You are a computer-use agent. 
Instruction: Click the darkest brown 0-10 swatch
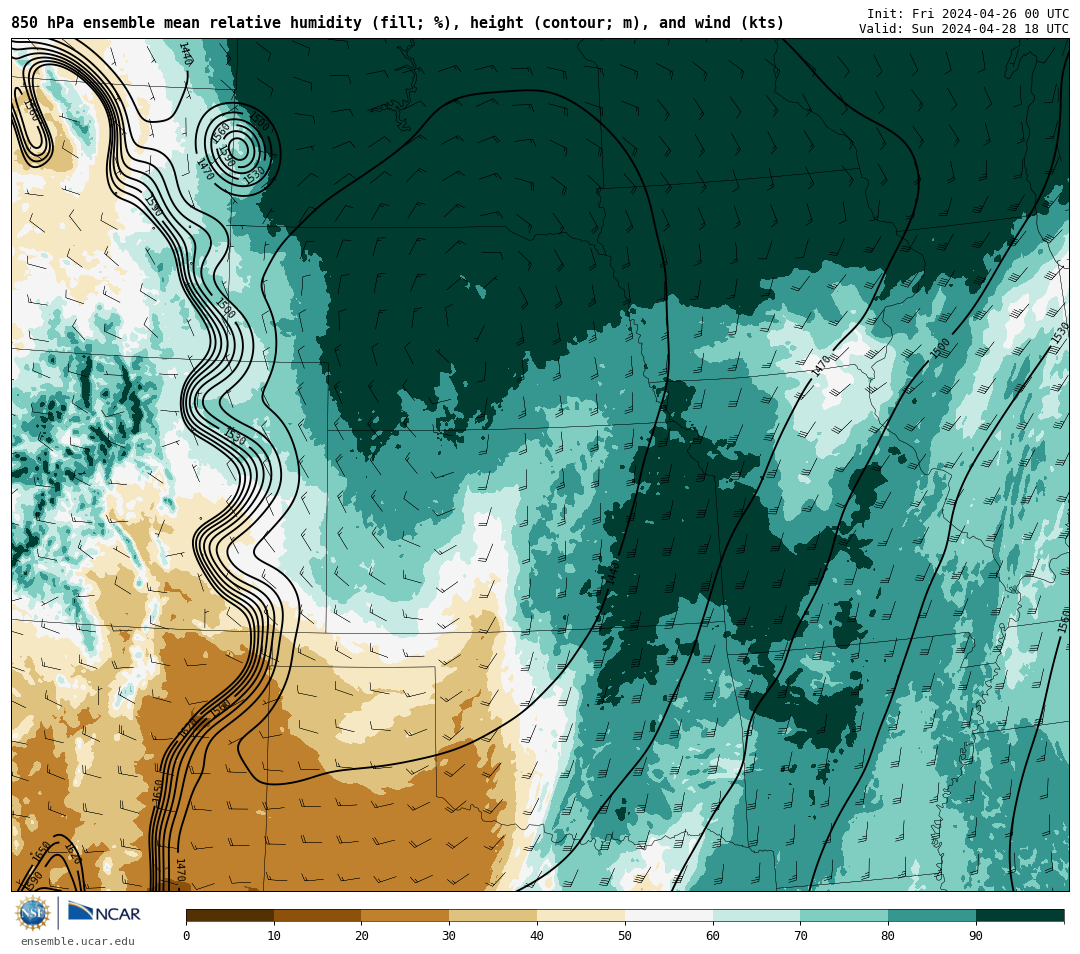230,916
